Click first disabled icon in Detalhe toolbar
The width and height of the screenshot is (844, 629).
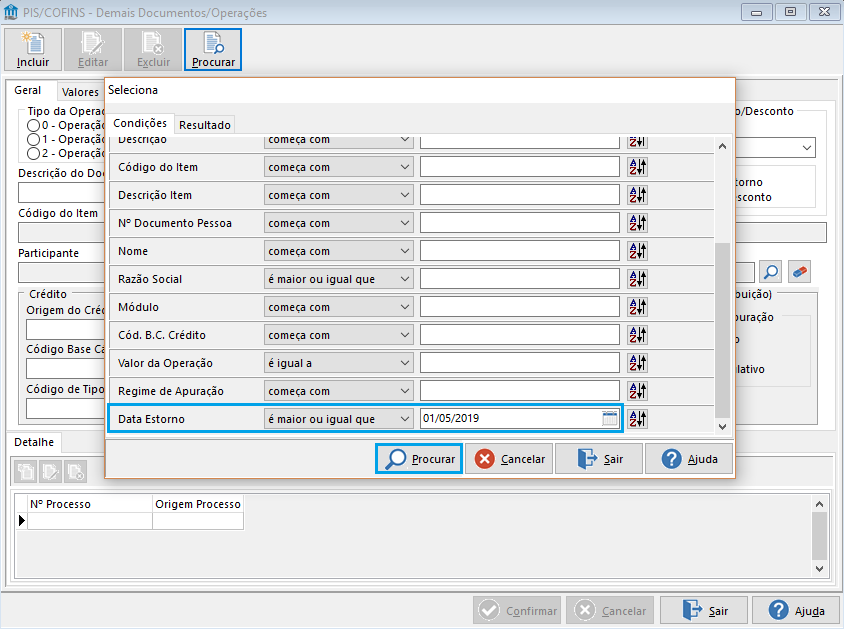(25, 471)
